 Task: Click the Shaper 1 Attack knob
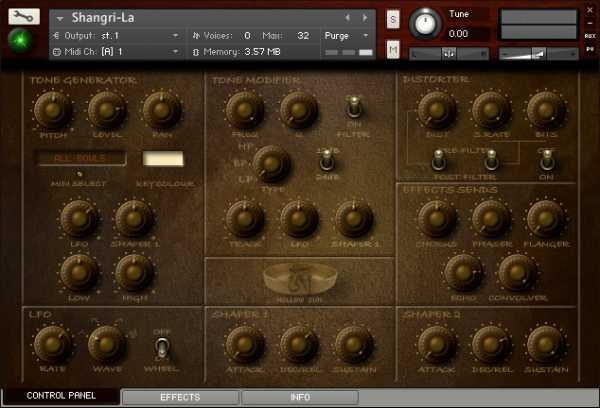click(245, 344)
